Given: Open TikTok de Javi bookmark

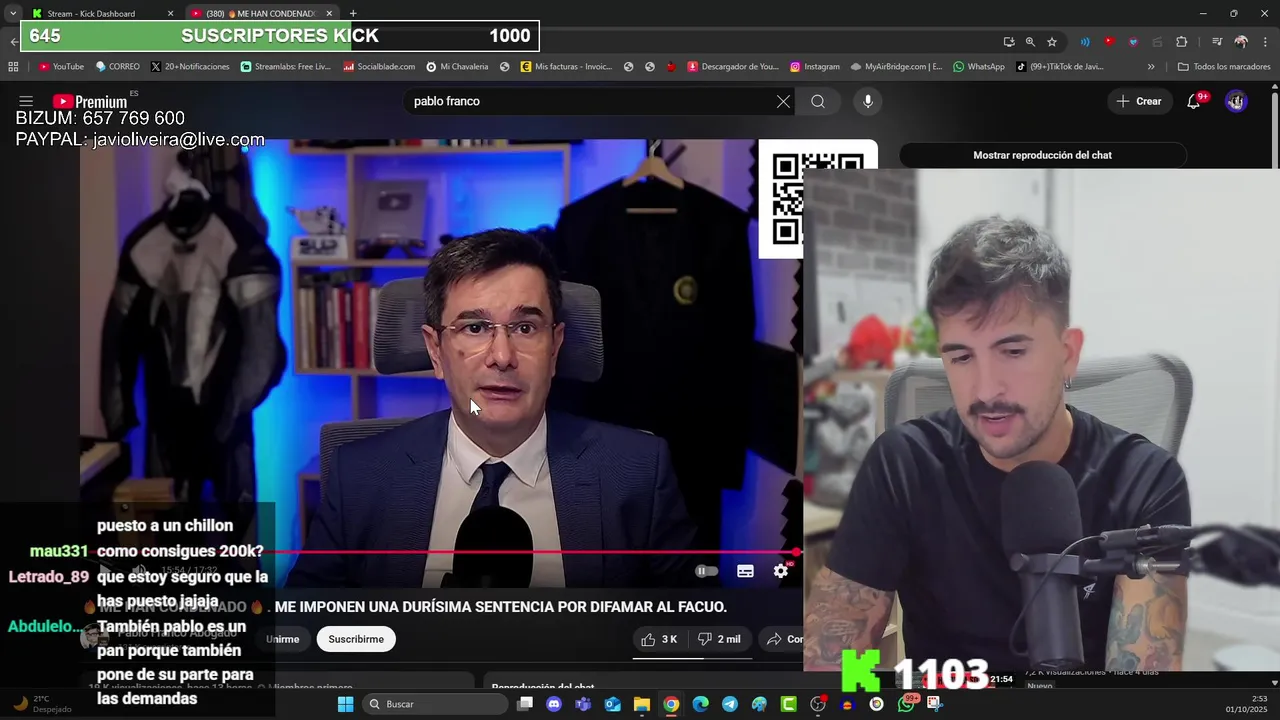Looking at the screenshot, I should point(1060,67).
